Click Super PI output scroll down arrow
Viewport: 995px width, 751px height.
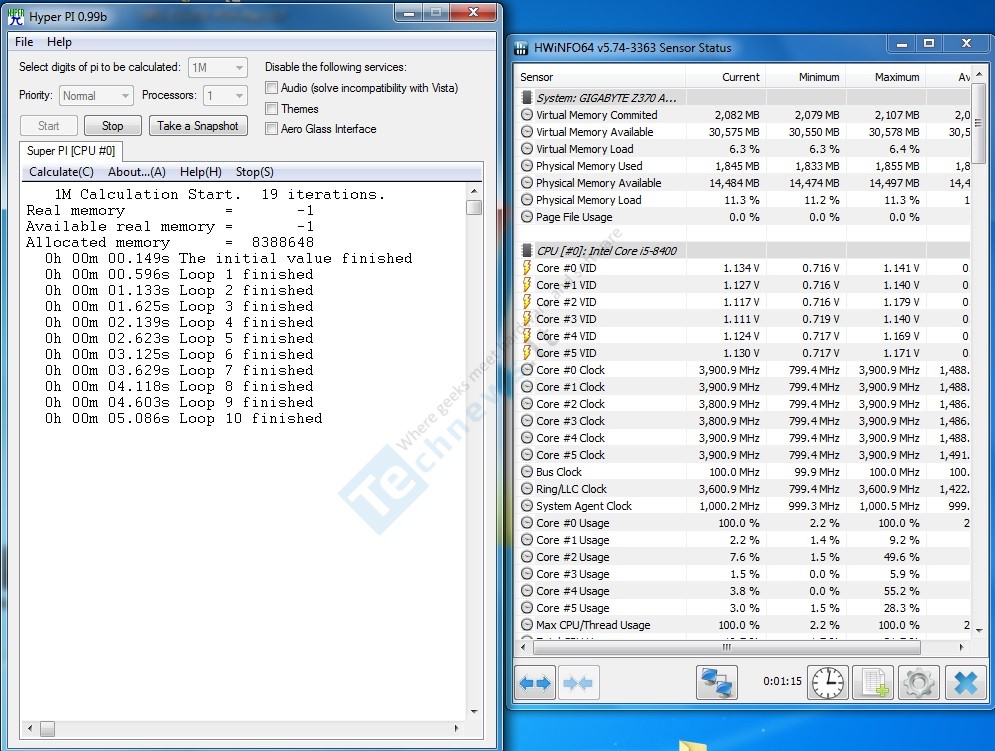[x=474, y=712]
